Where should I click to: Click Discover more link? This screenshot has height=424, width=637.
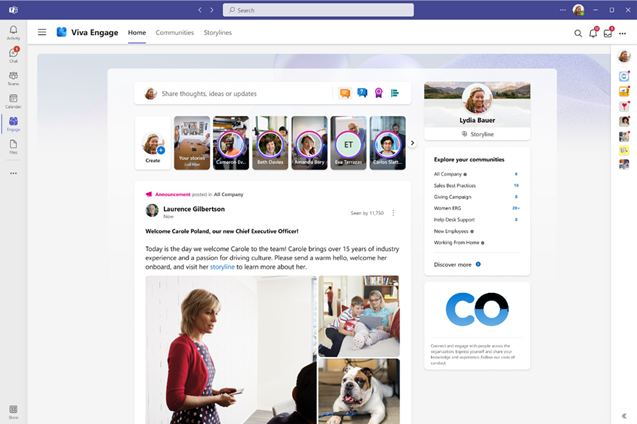point(453,264)
